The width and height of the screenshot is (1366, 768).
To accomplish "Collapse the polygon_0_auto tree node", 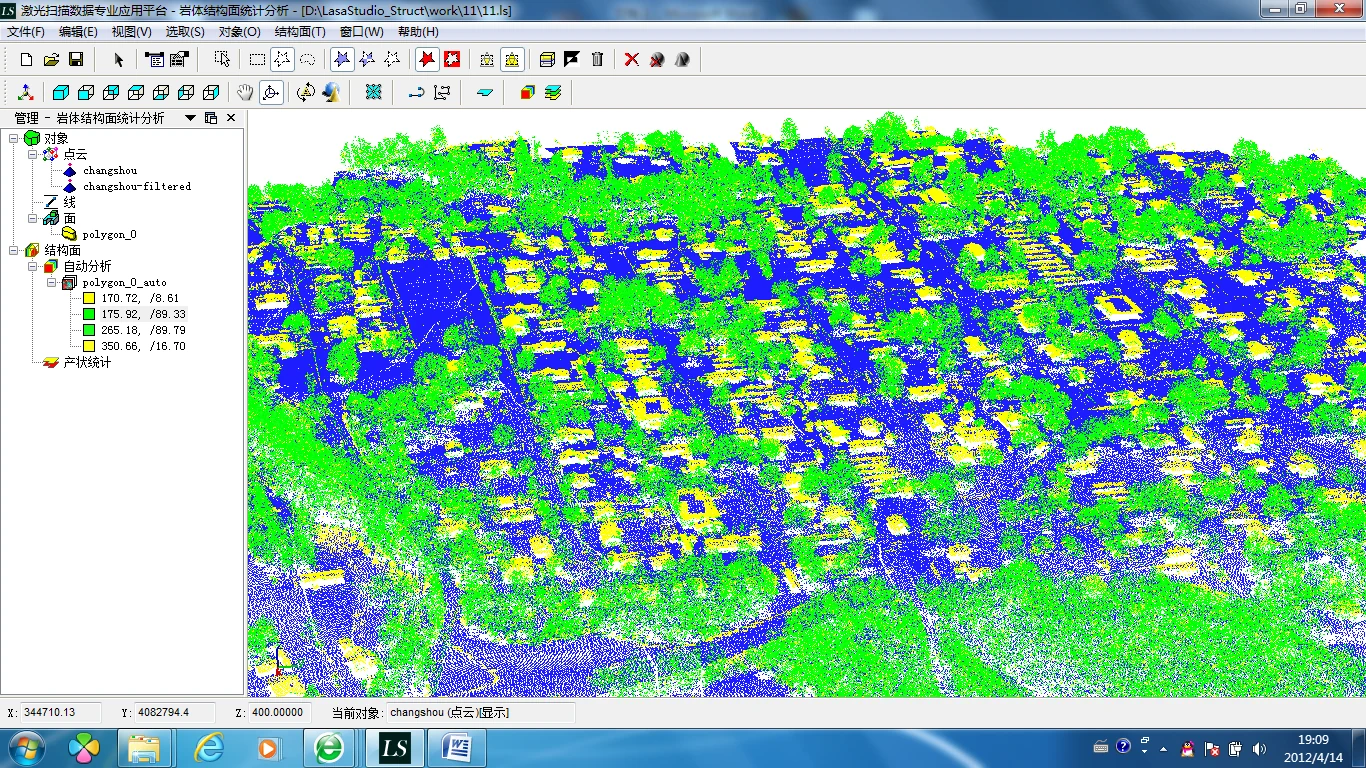I will (51, 282).
